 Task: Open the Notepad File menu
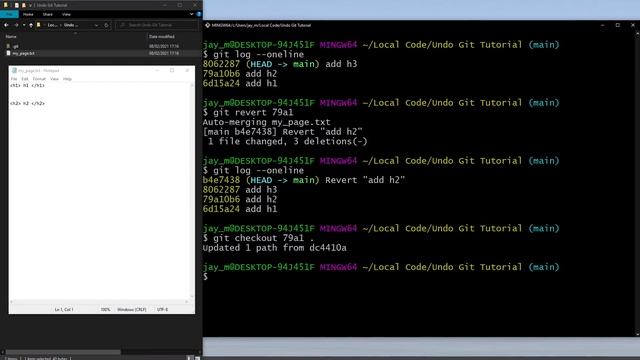point(14,79)
